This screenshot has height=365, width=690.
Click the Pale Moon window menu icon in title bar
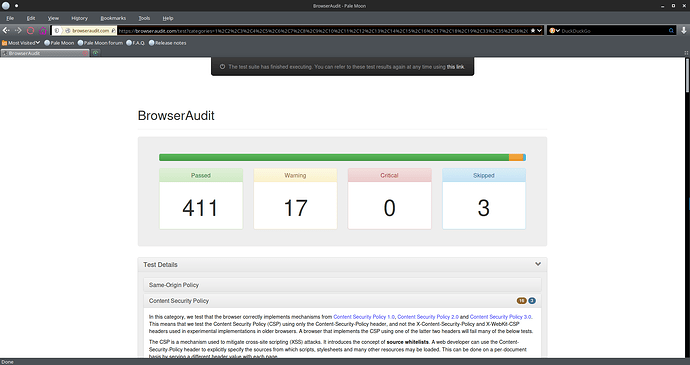6,6
